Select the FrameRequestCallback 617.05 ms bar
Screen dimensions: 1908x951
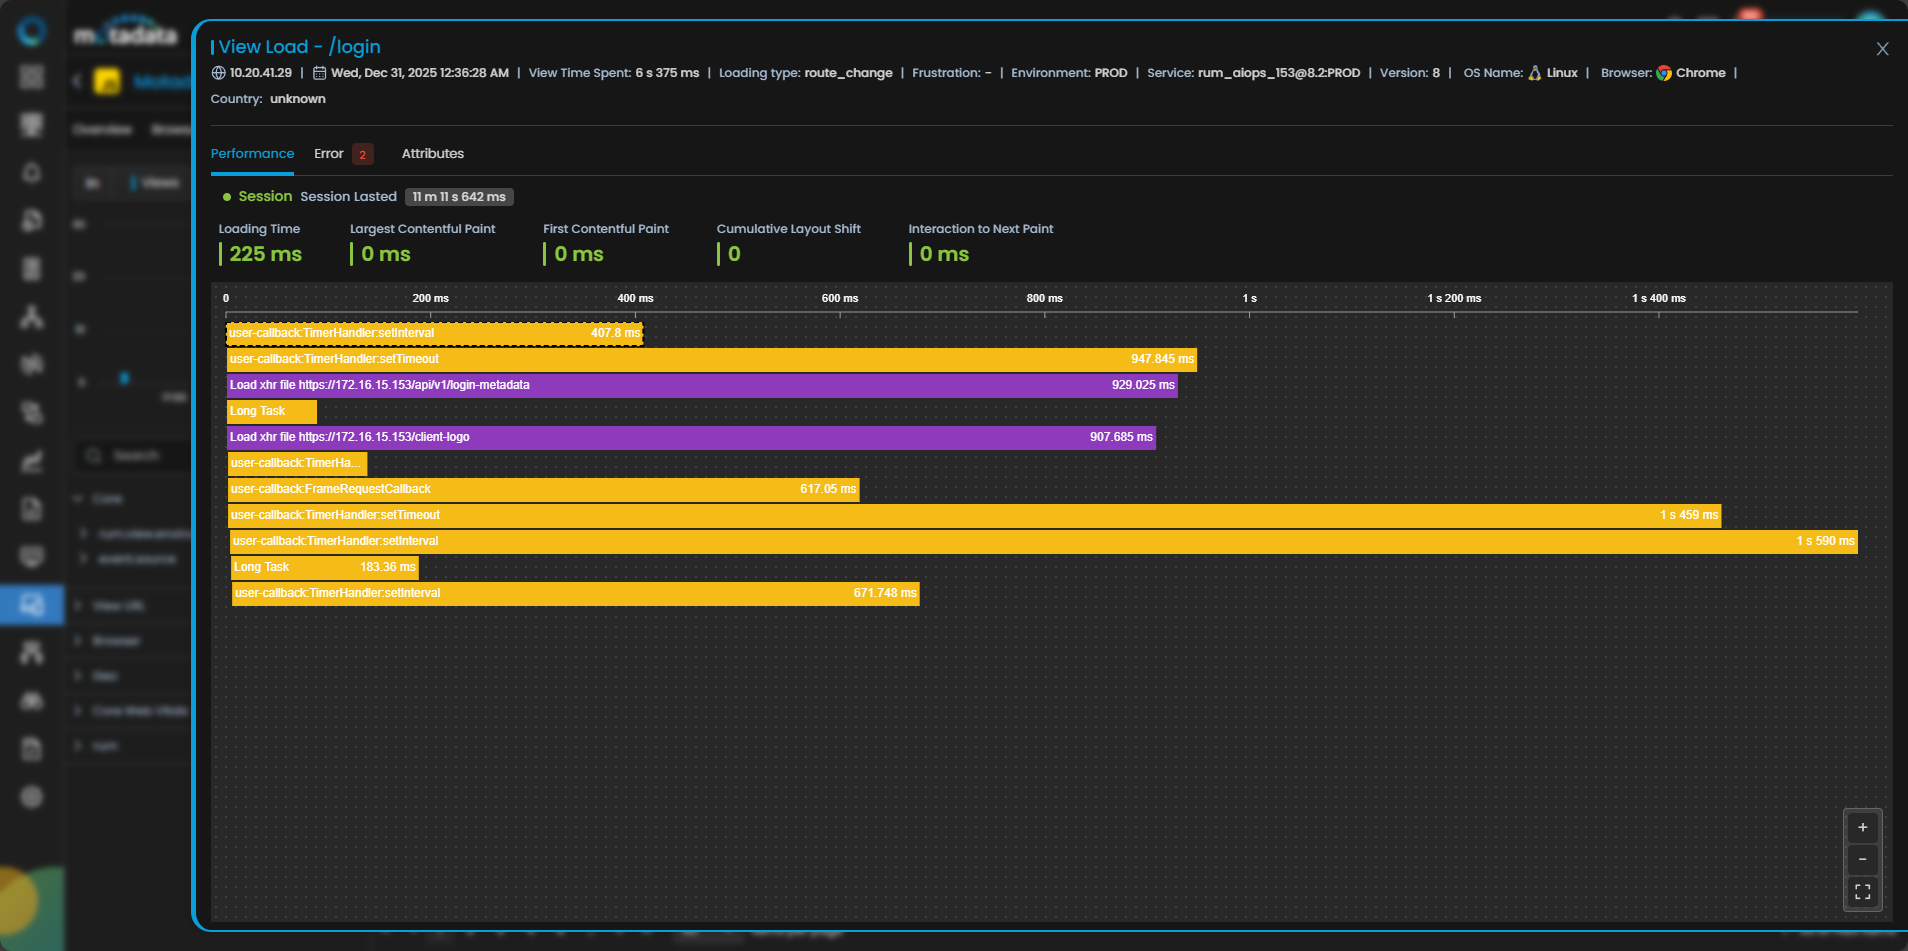coord(543,489)
